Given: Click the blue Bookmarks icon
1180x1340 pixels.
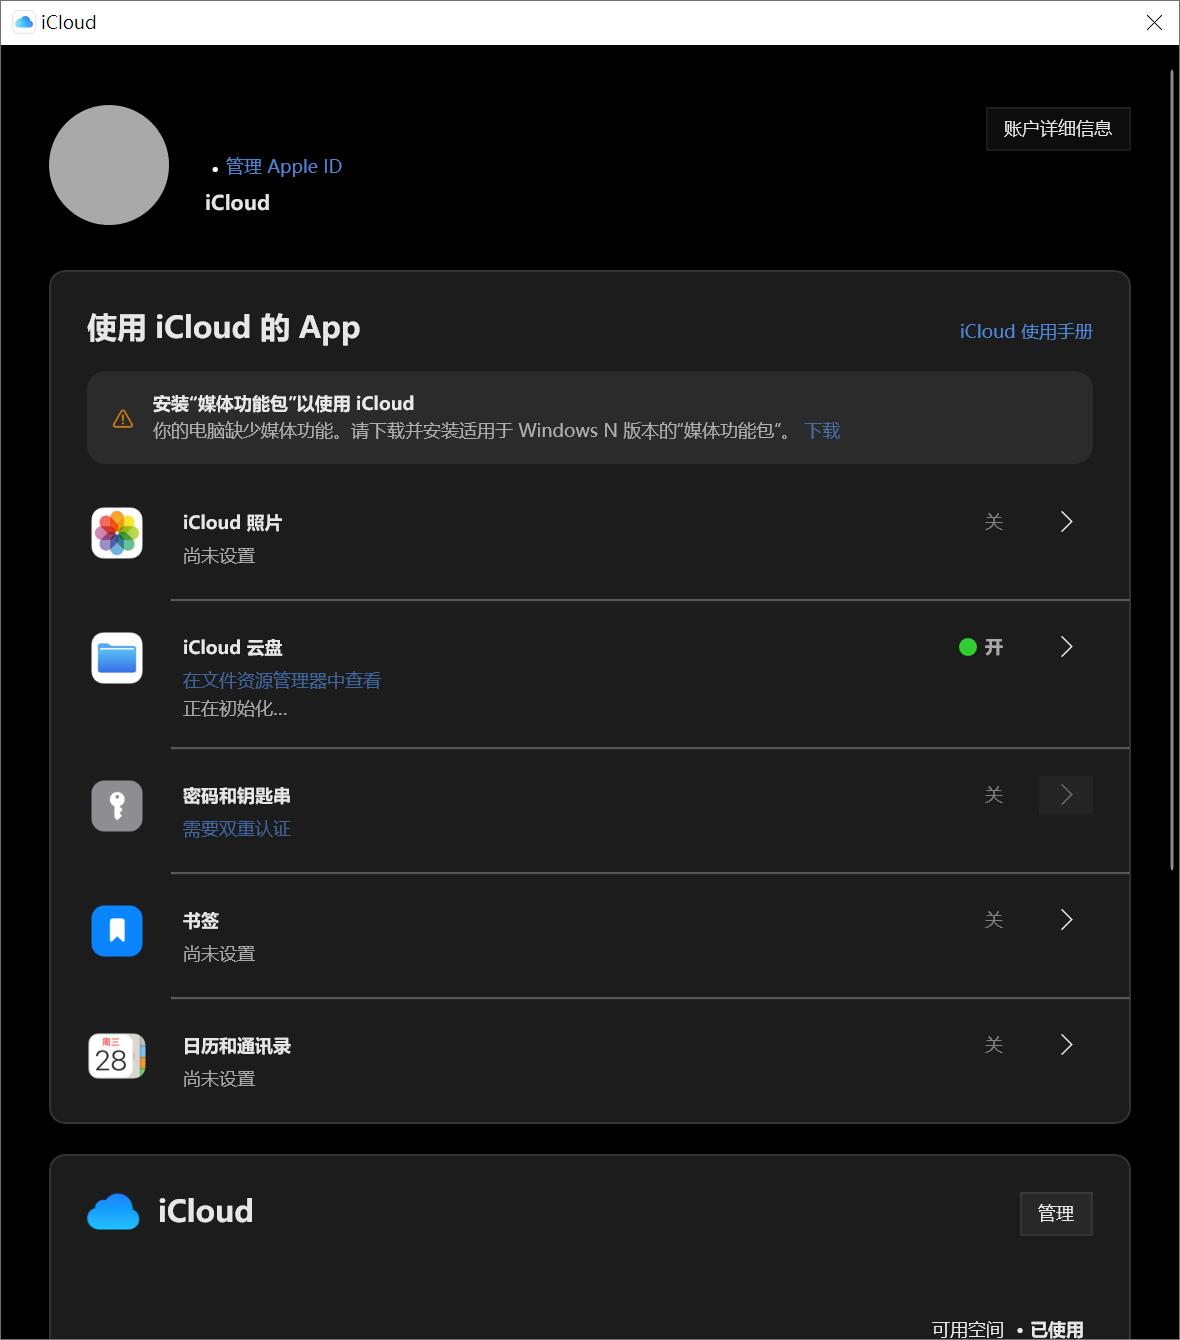Looking at the screenshot, I should [117, 931].
